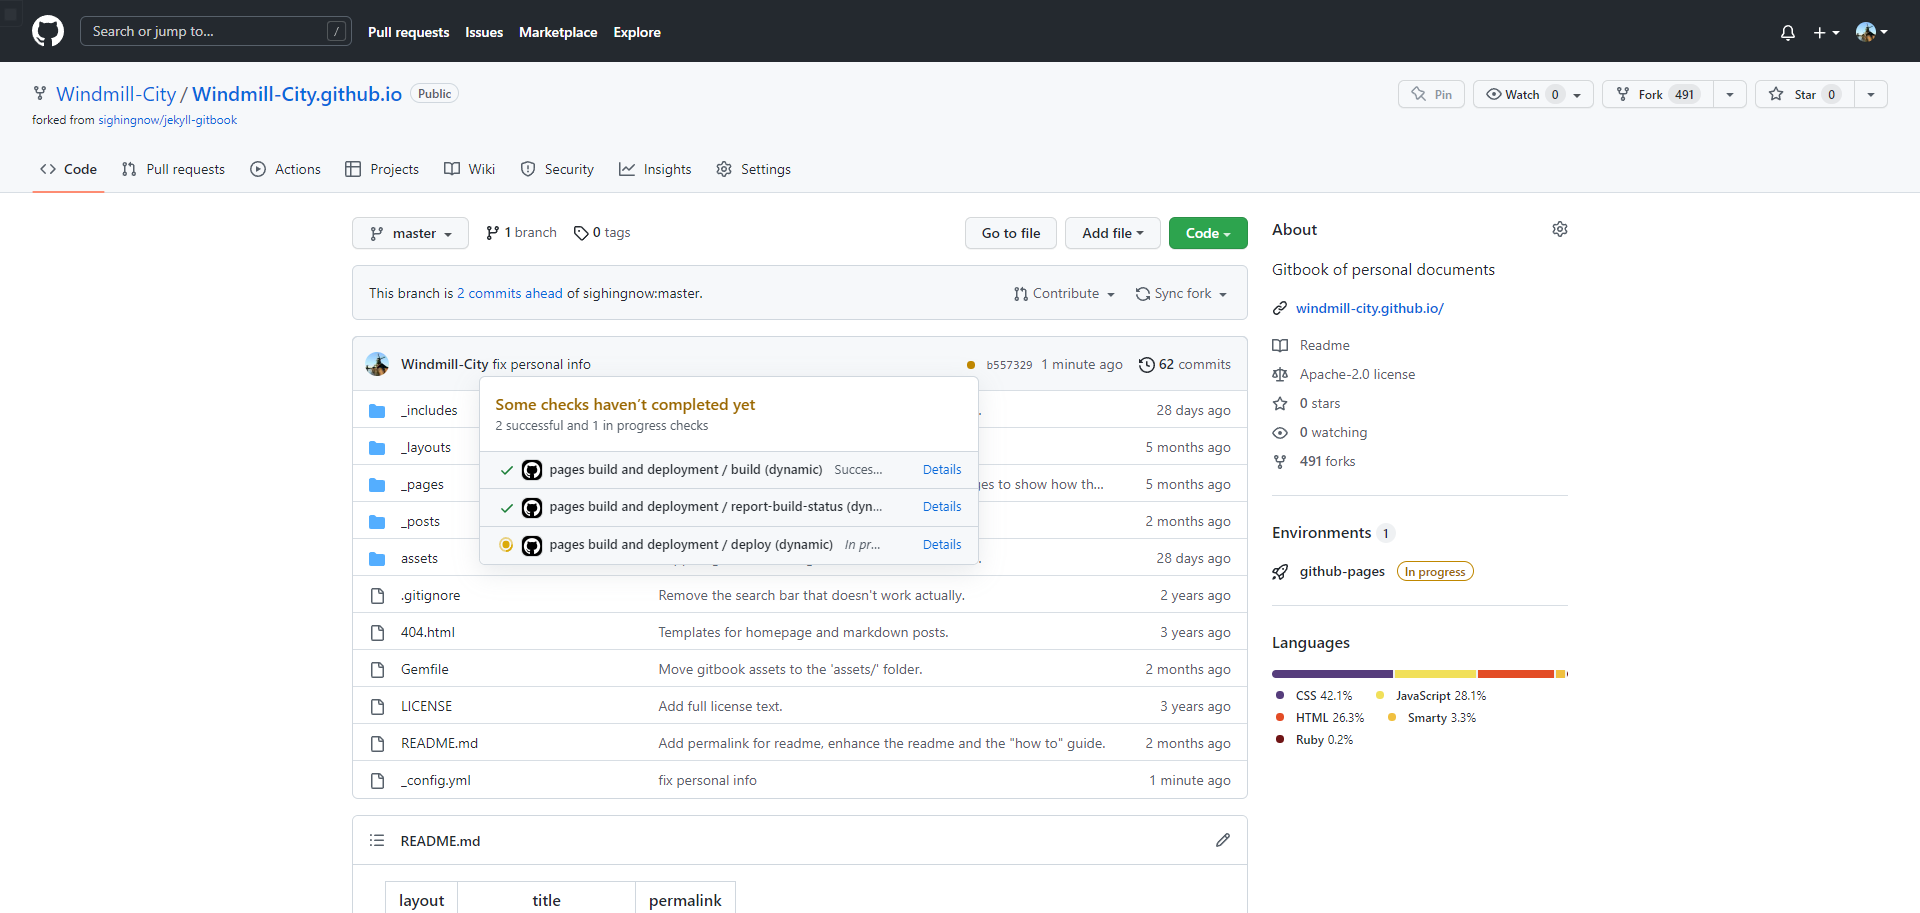1920x913 pixels.
Task: View the 0 tags link
Action: pos(602,232)
